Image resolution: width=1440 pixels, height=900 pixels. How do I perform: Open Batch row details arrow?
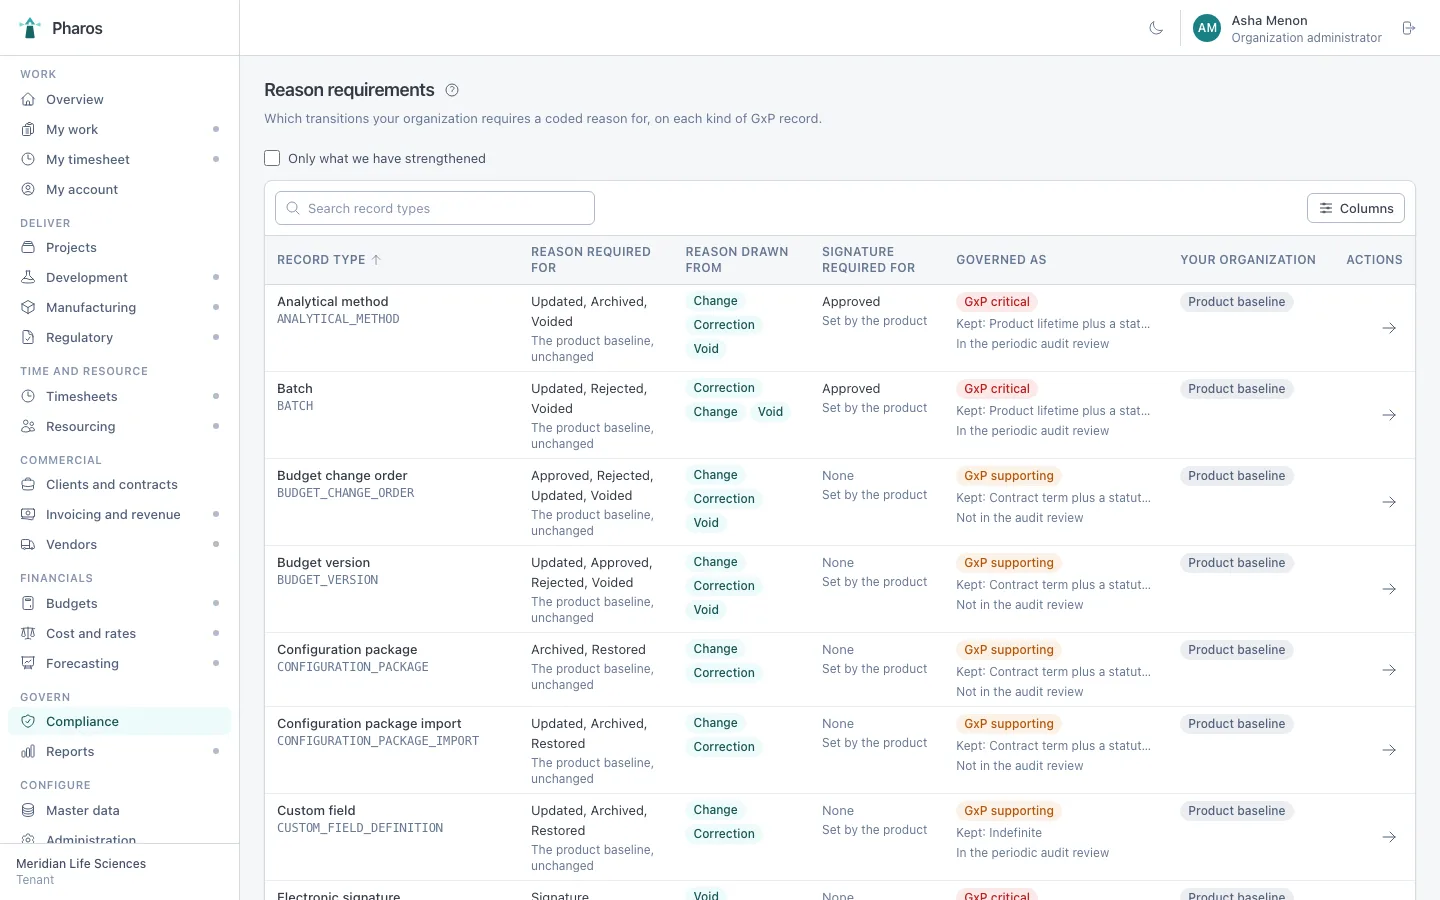tap(1389, 415)
